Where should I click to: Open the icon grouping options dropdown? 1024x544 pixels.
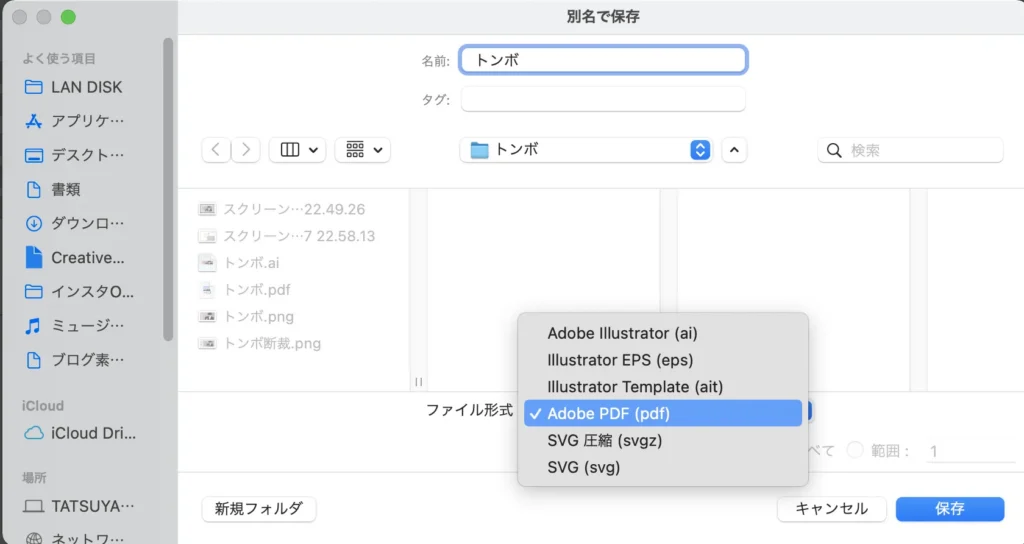click(x=362, y=150)
